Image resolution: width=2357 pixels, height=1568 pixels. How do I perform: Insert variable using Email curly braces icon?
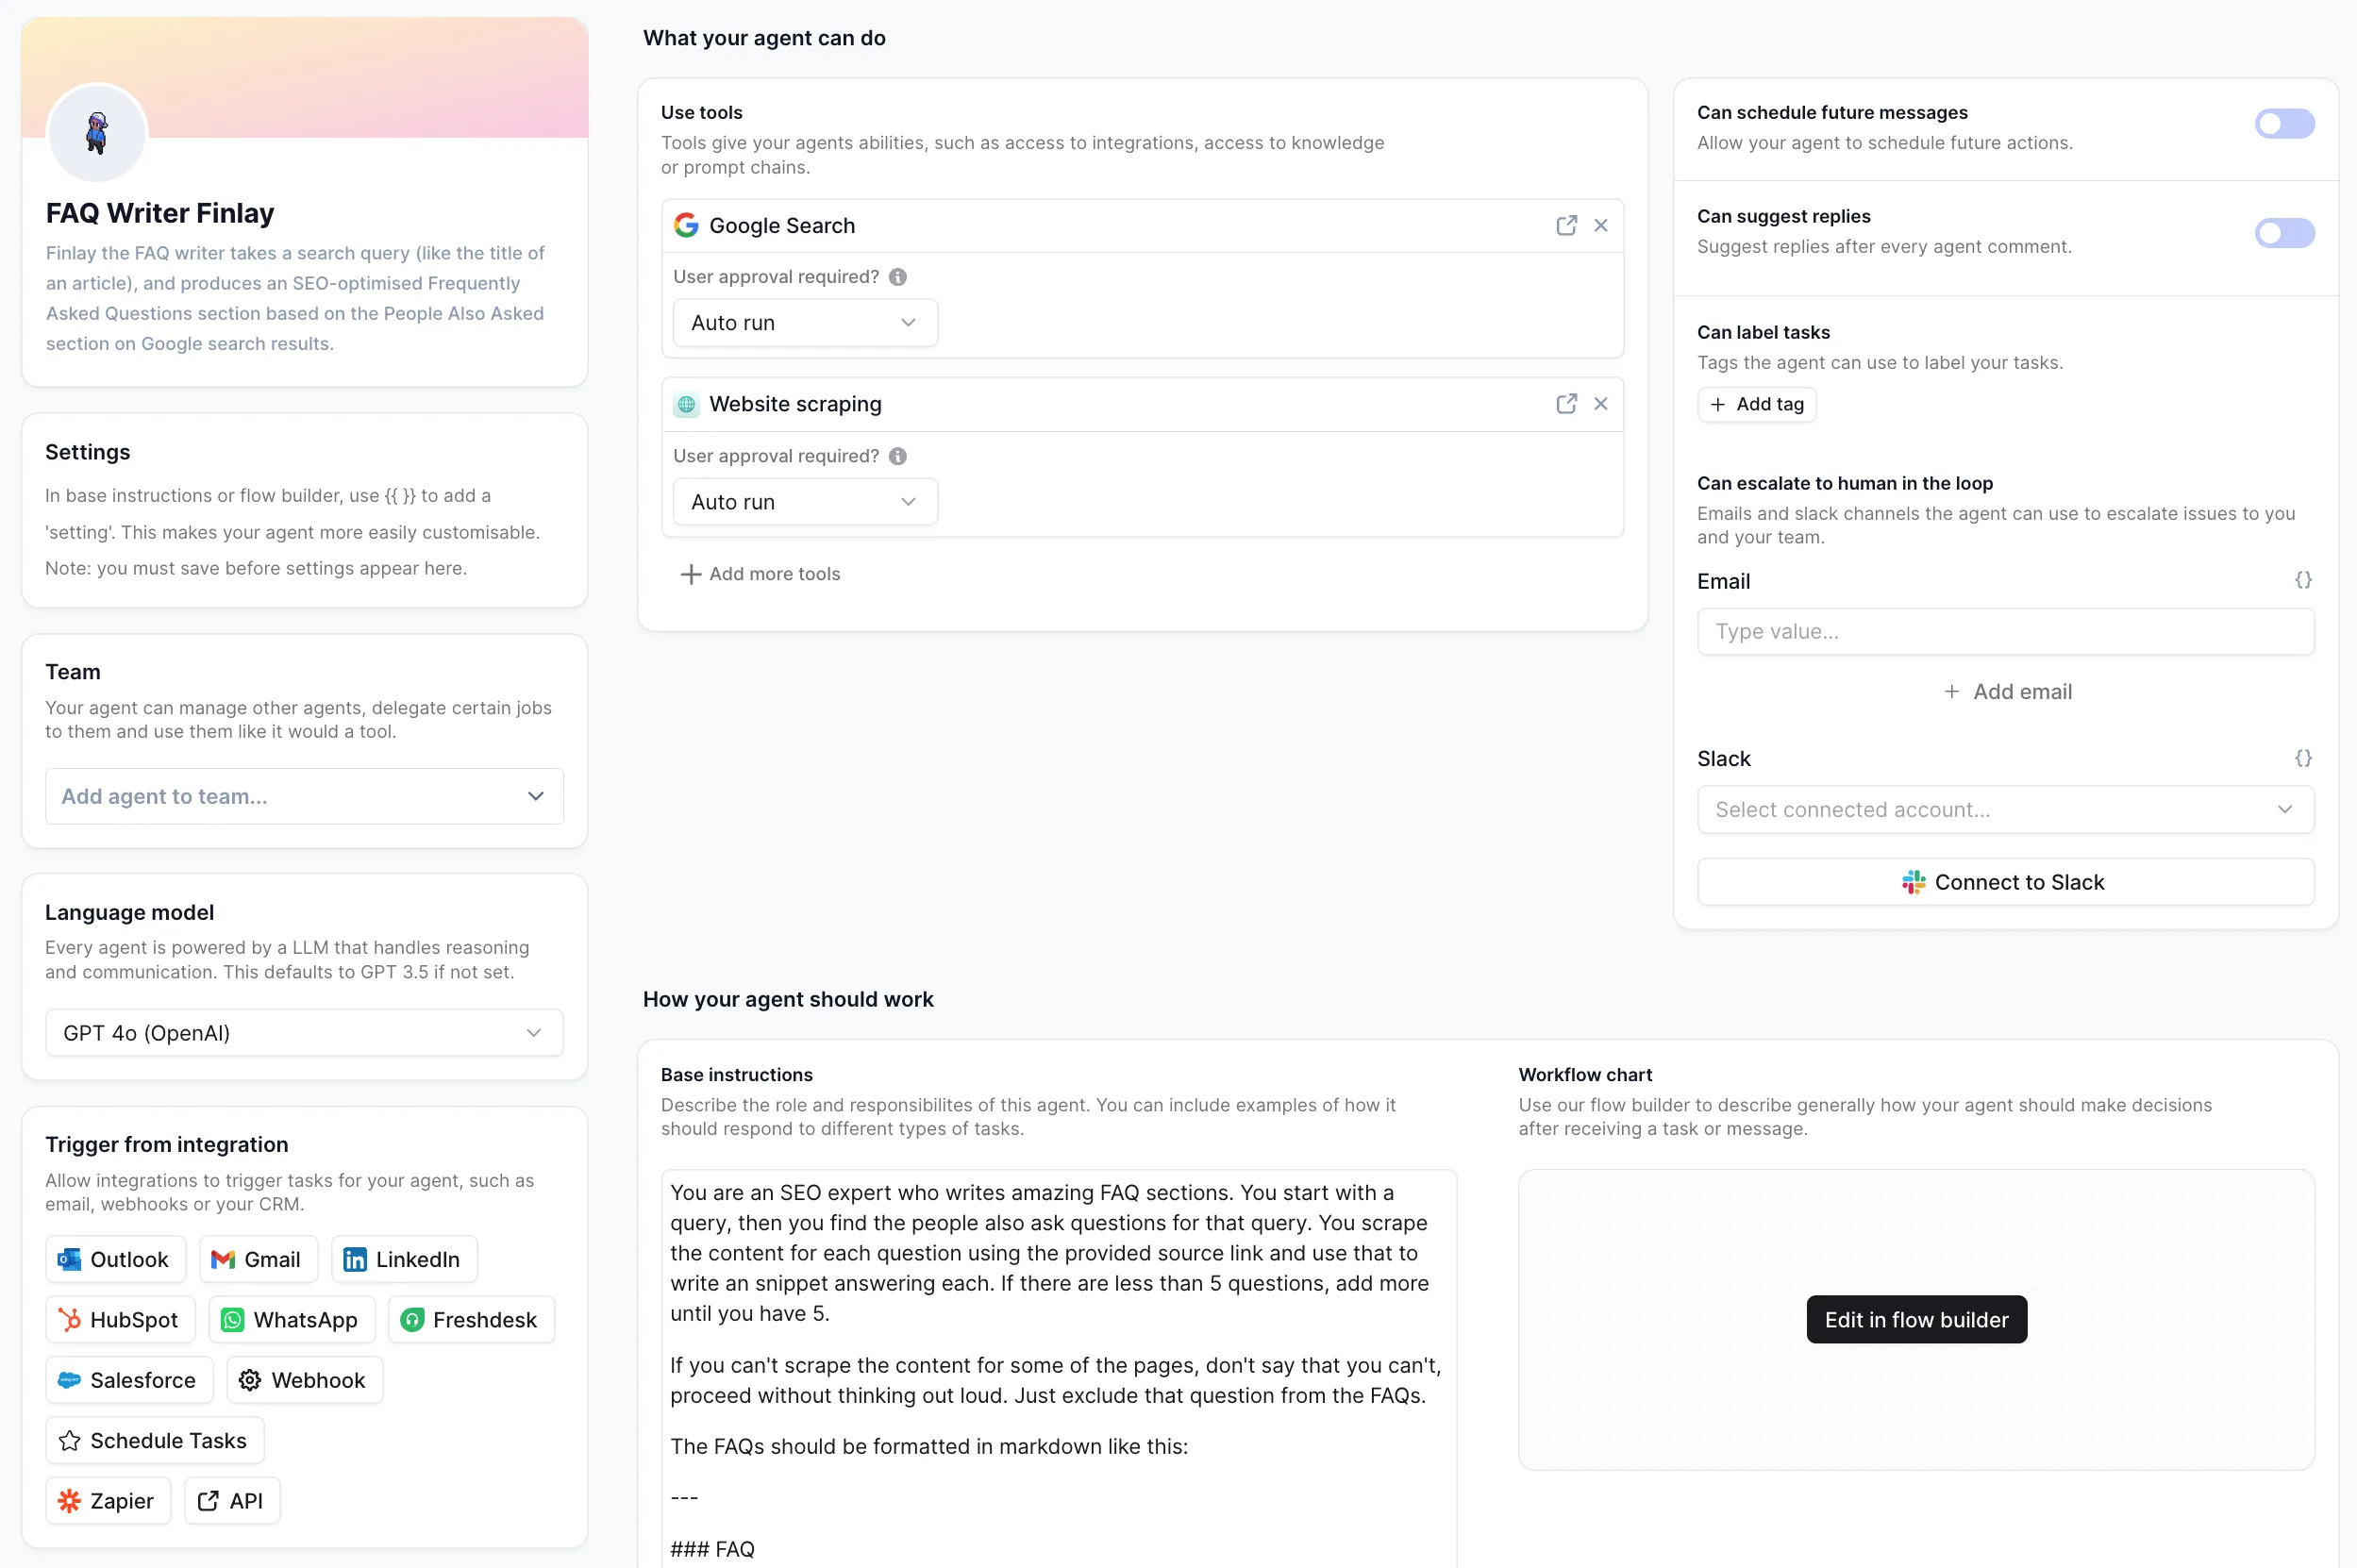point(2303,580)
